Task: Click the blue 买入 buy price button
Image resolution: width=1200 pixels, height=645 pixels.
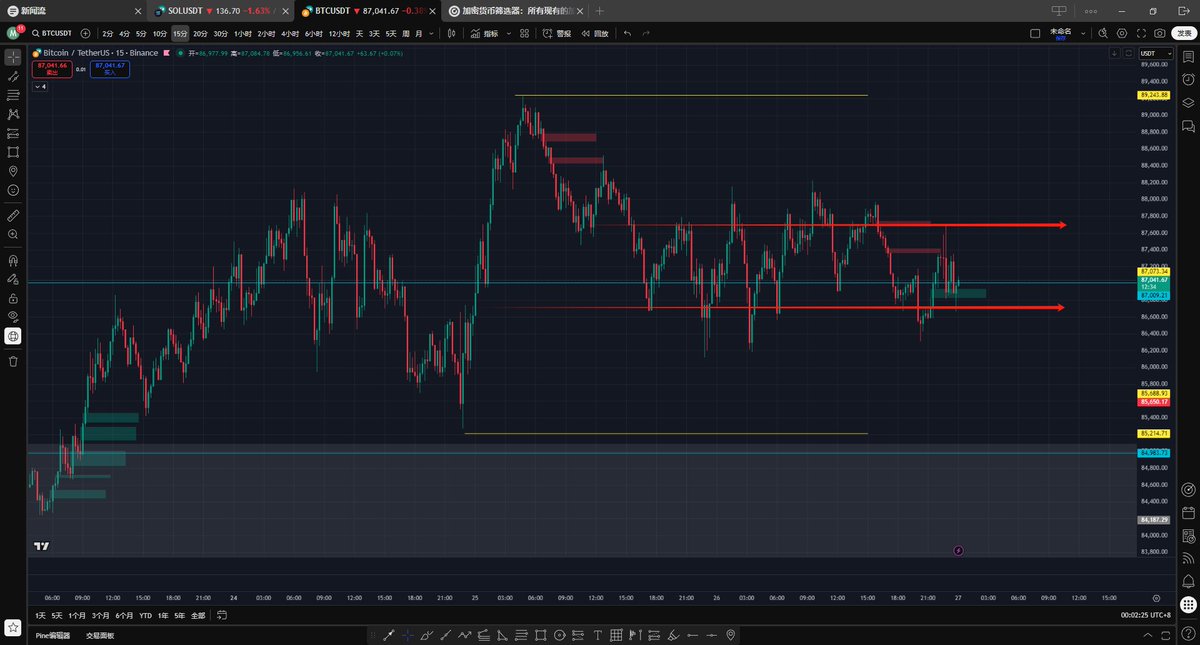Action: (110, 69)
